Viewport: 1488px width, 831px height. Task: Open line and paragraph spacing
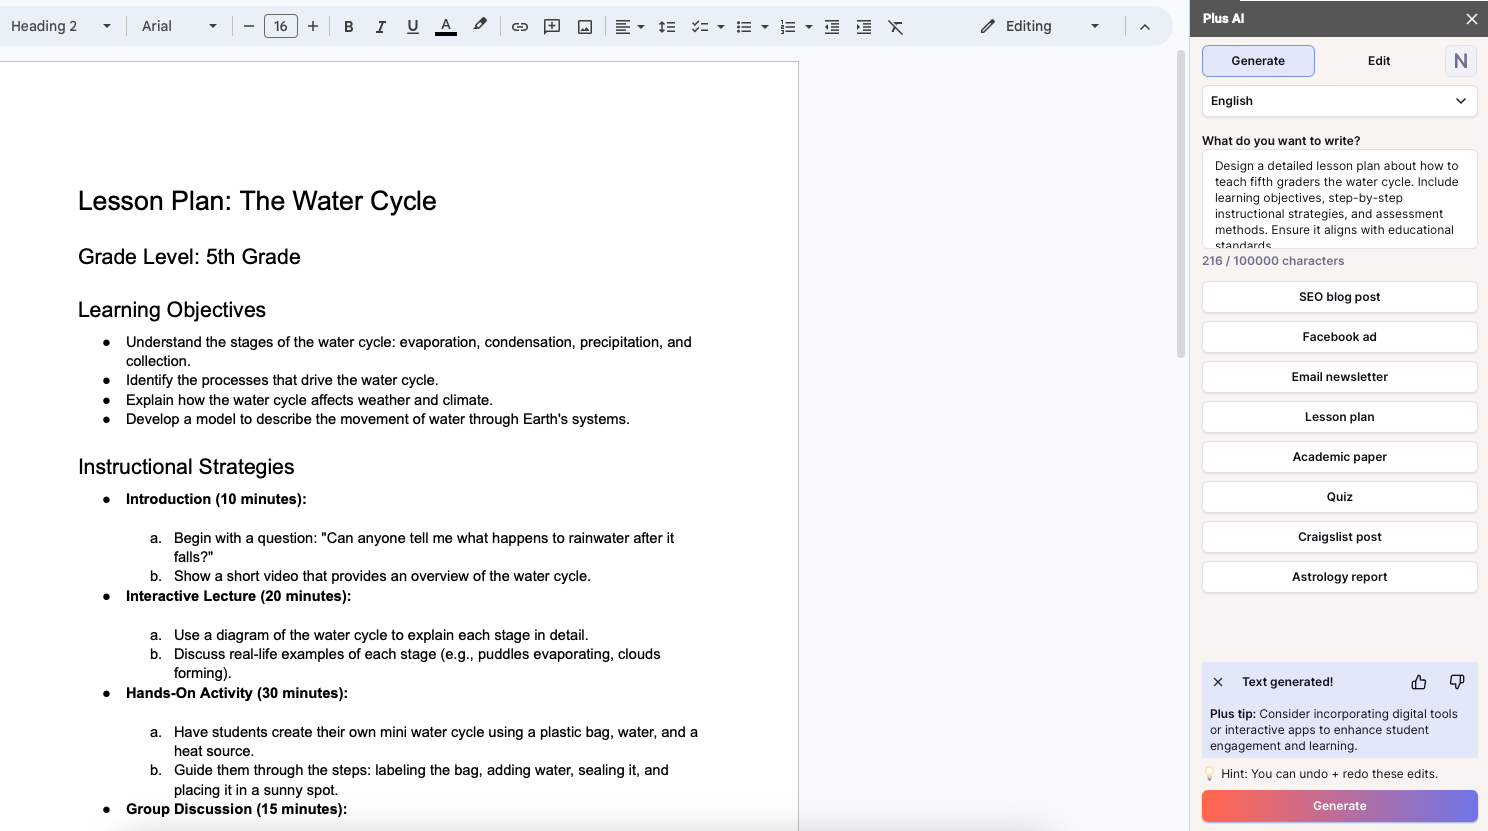pyautogui.click(x=667, y=27)
